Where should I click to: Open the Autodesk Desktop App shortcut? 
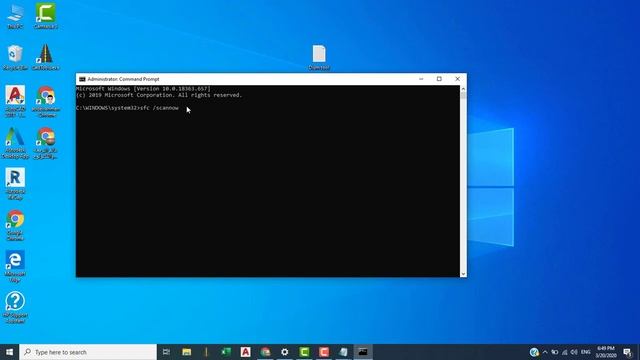coord(15,143)
